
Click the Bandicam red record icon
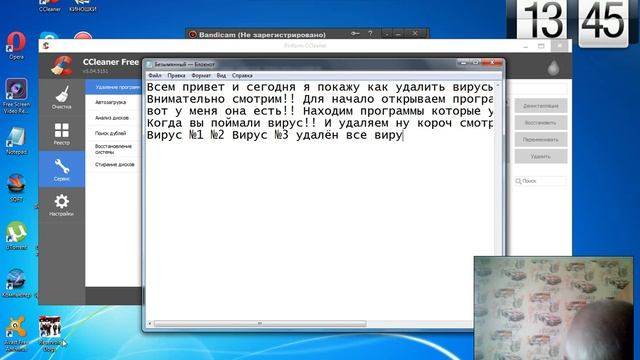click(x=193, y=35)
